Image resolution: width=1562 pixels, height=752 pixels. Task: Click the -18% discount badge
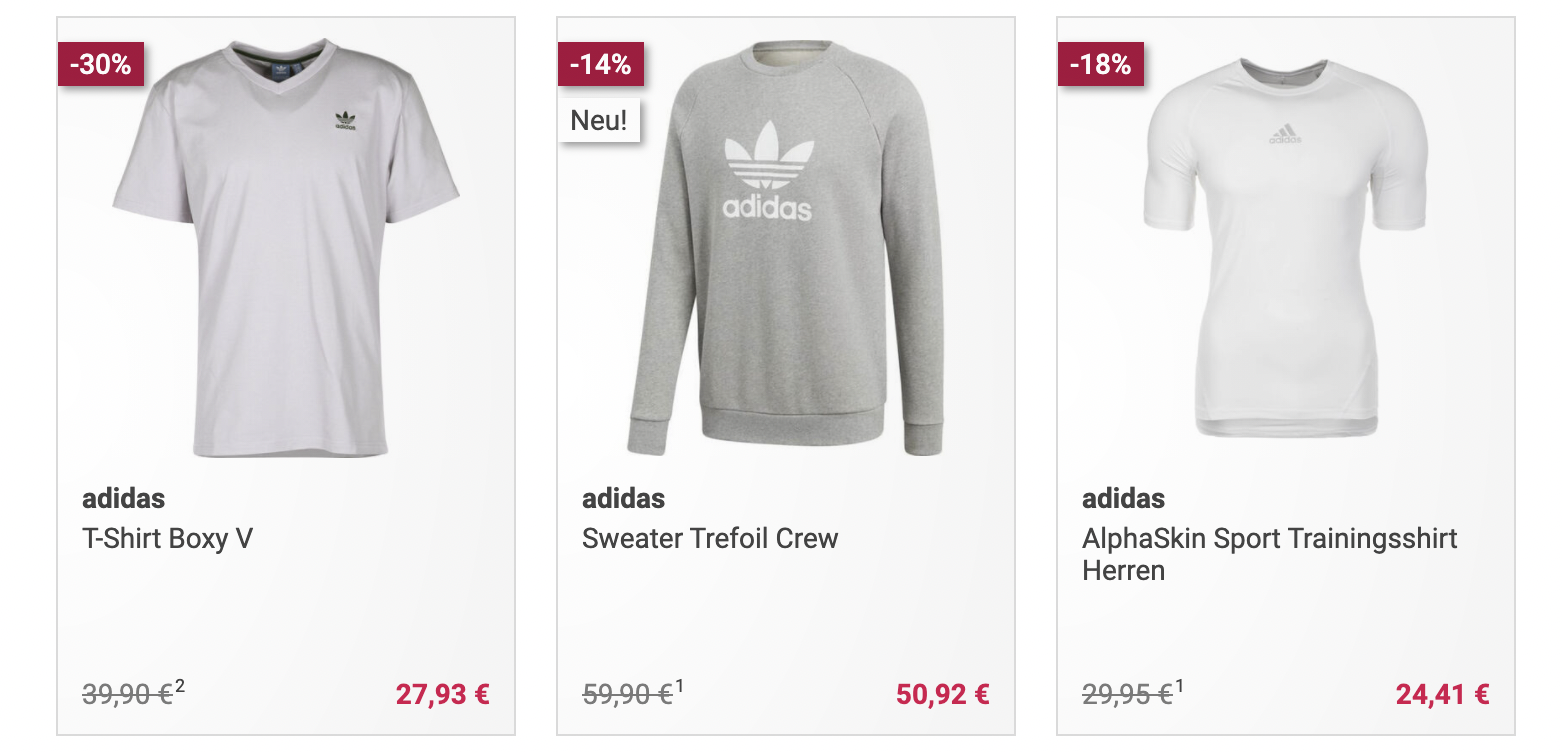point(1101,65)
